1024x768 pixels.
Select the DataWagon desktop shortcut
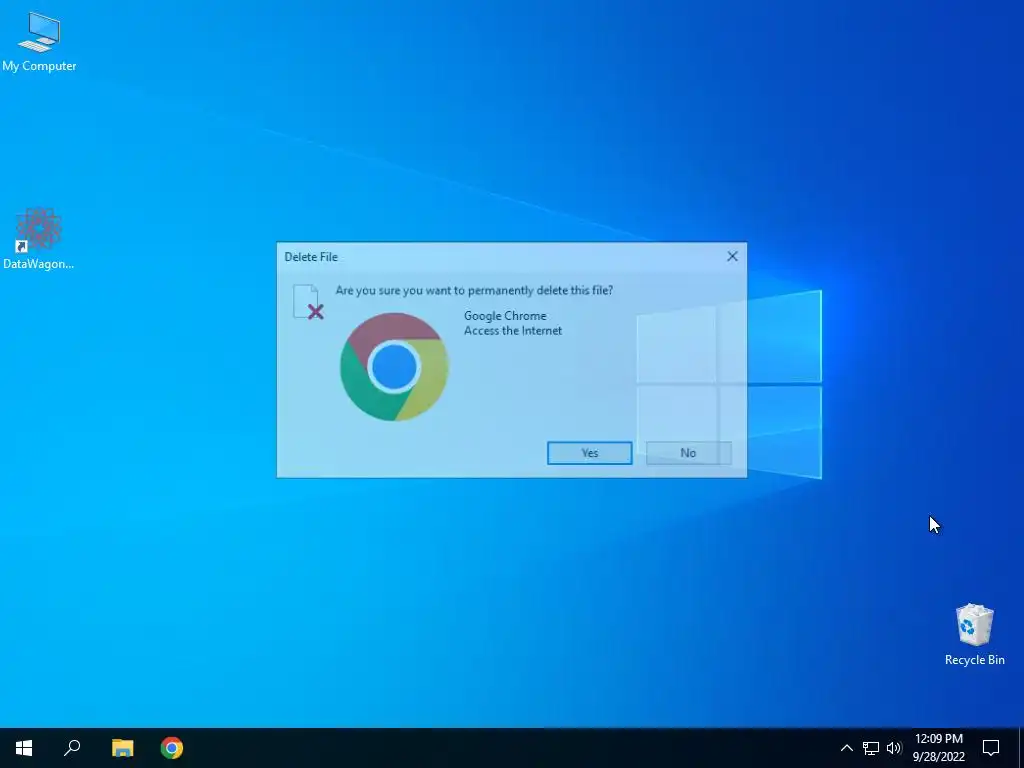(39, 238)
